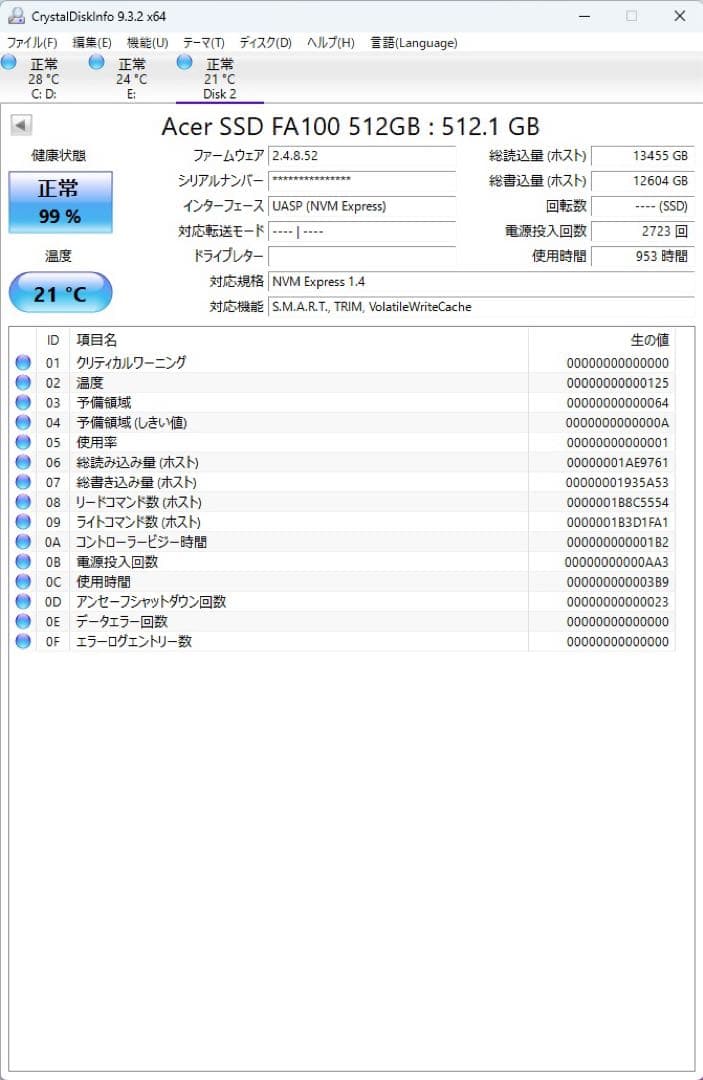This screenshot has height=1080, width=703.
Task: Click raw value 000000000003B9
Action: pyautogui.click(x=618, y=582)
